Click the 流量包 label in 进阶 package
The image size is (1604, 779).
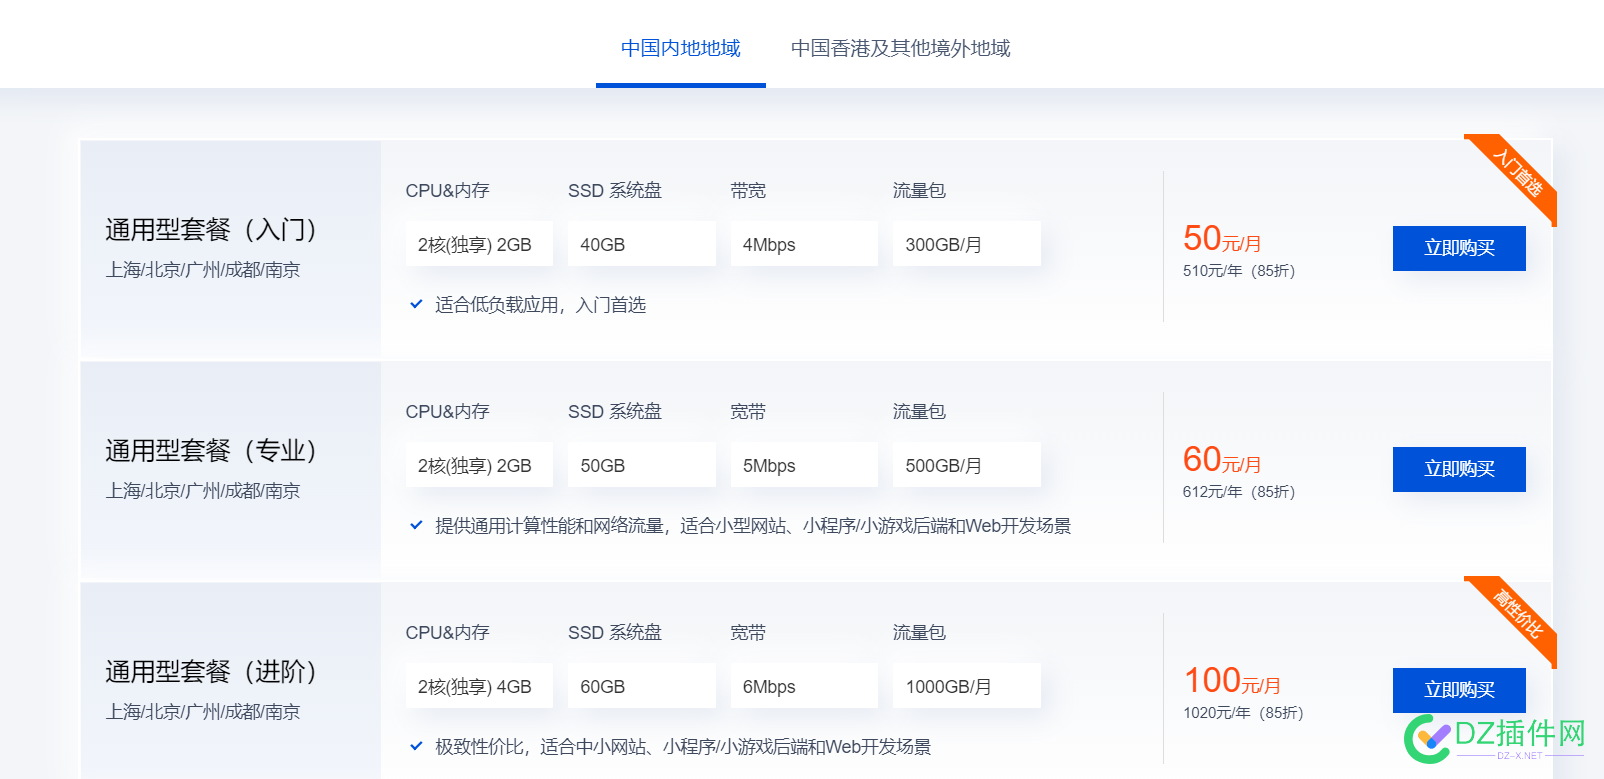919,633
